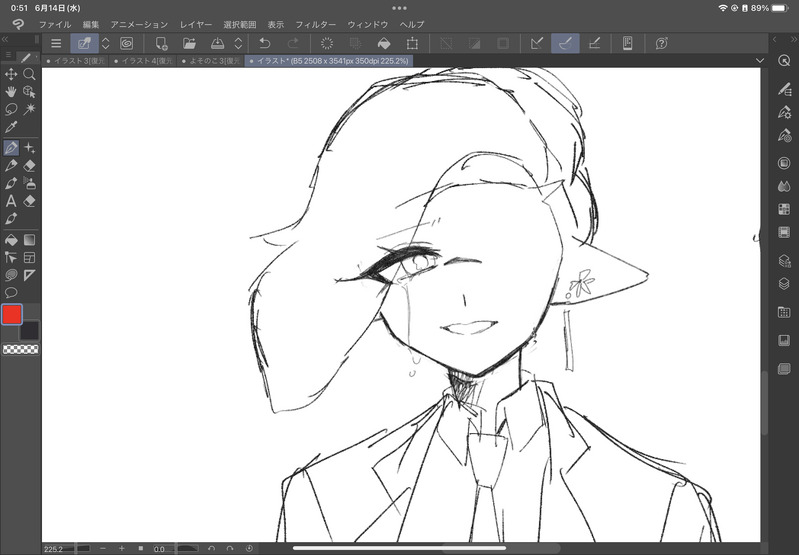The width and height of the screenshot is (799, 555).
Task: Click the Clip Studio spiral icon
Action: pyautogui.click(x=126, y=43)
